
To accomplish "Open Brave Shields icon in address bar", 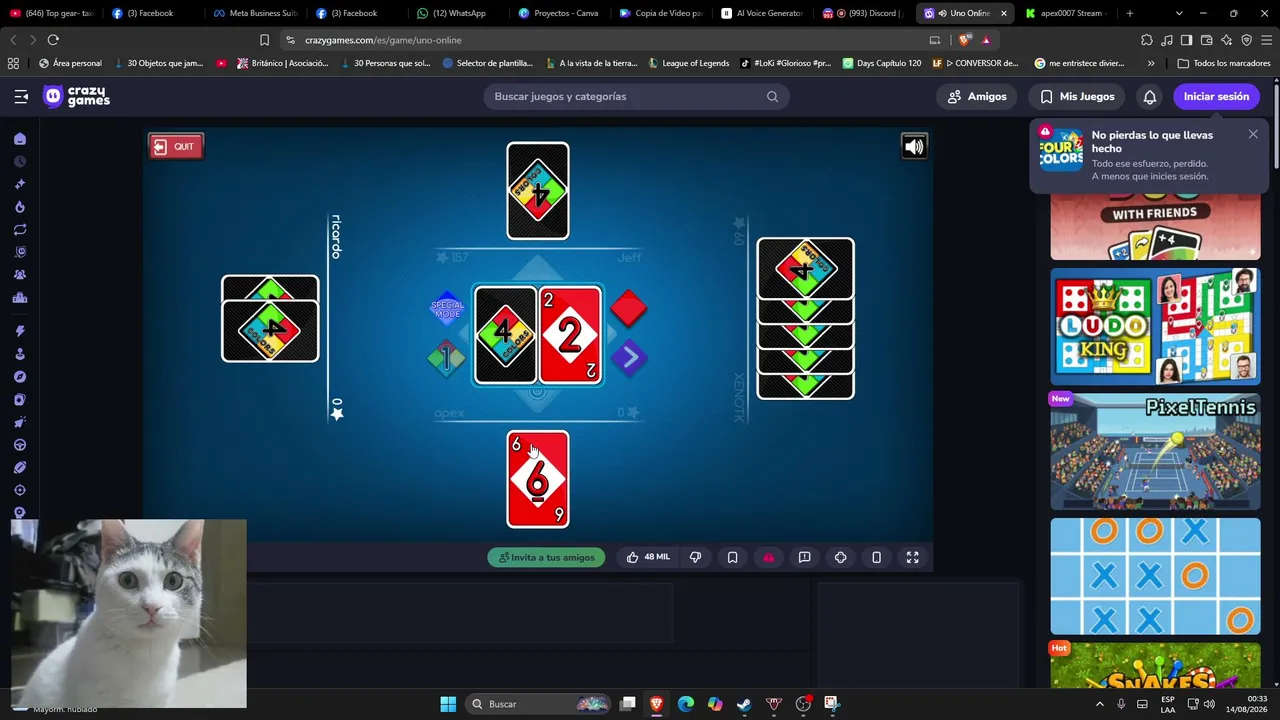I will (964, 40).
